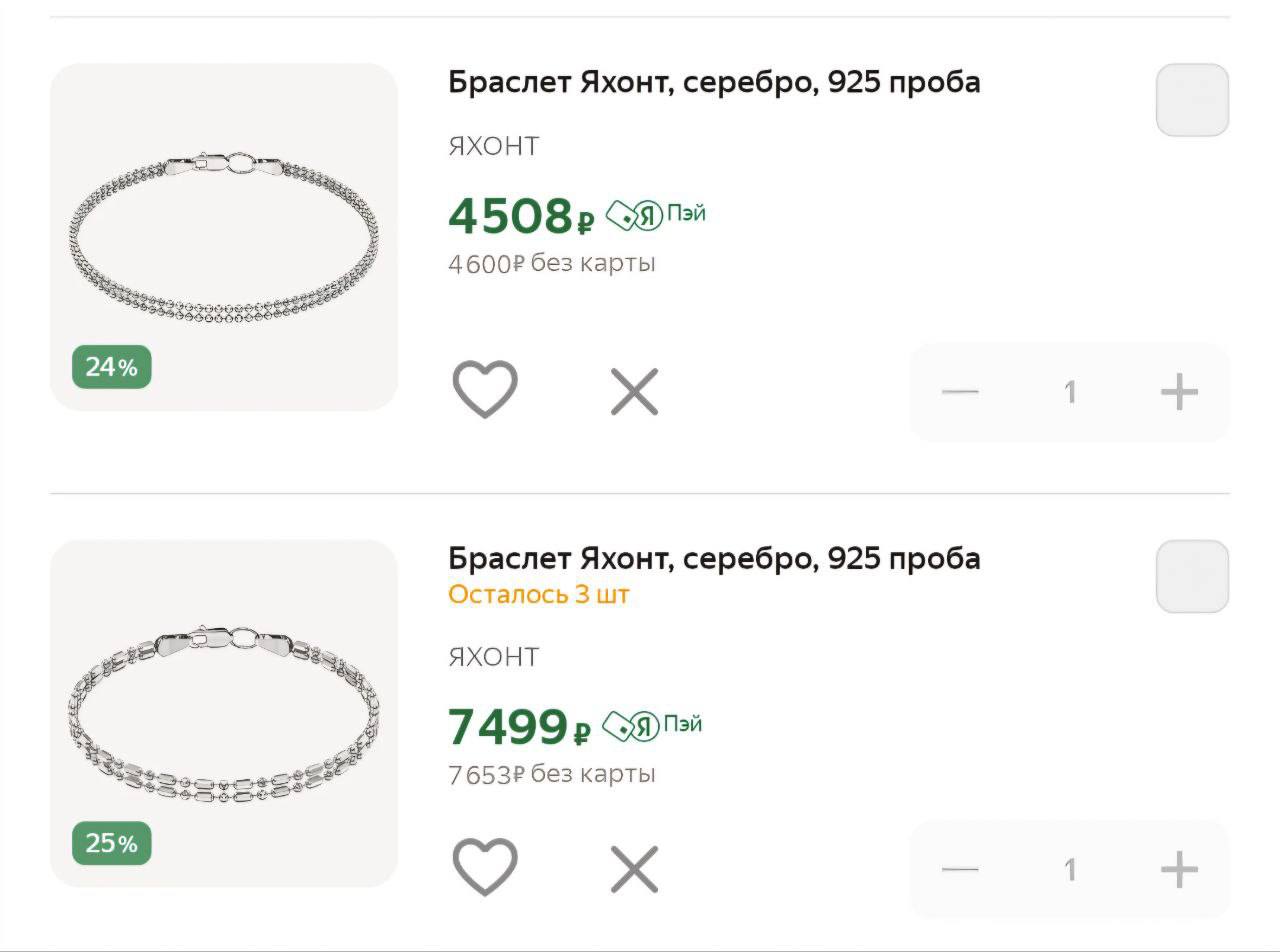Click the 24% discount badge

tap(111, 367)
